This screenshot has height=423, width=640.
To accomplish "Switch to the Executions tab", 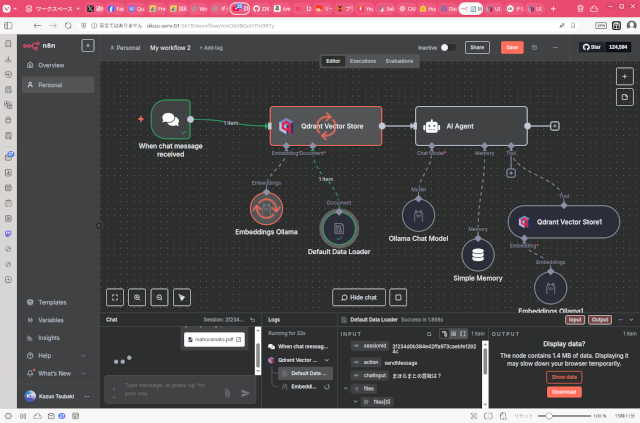I will point(363,61).
